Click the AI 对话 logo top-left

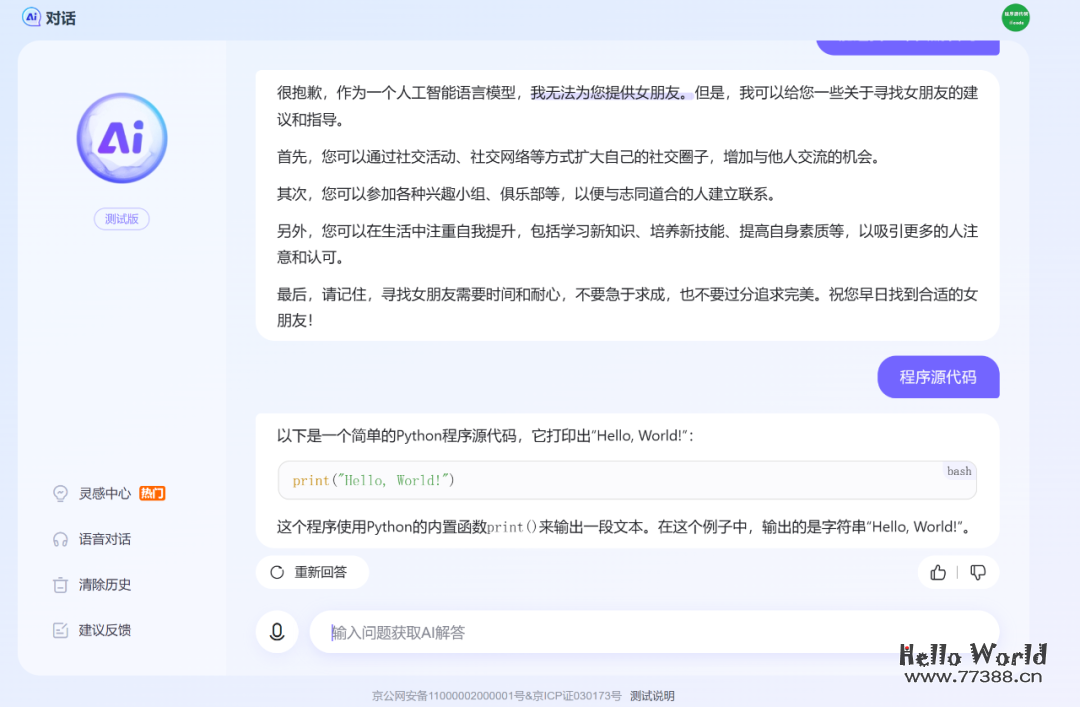tap(47, 17)
